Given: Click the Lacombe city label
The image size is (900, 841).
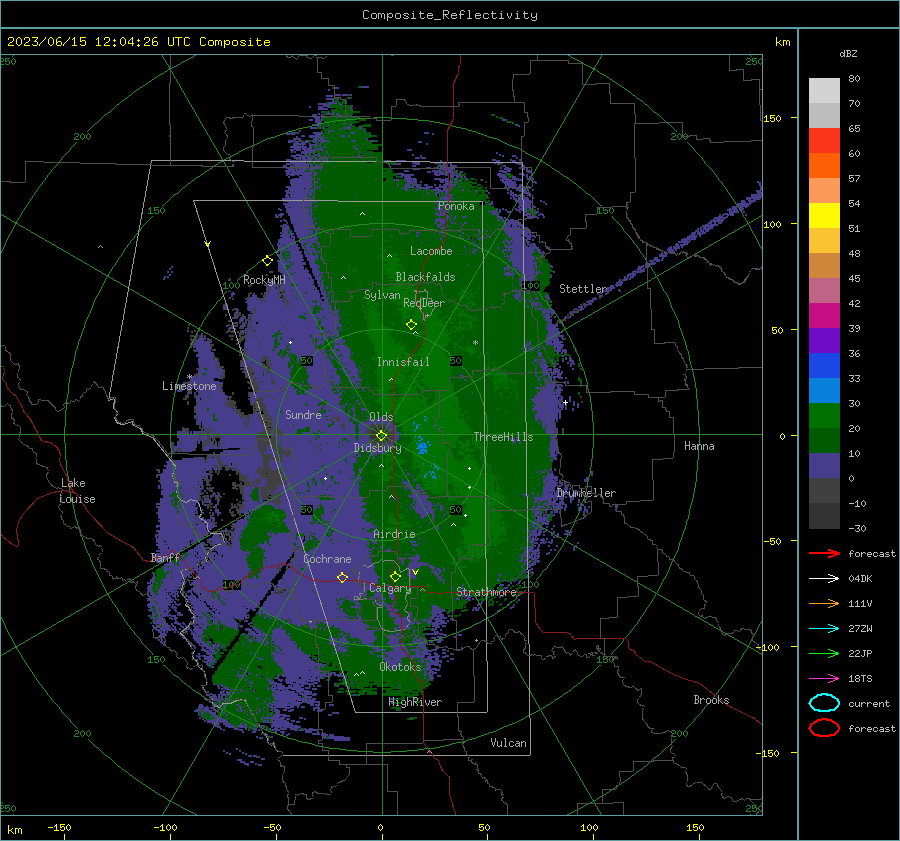Looking at the screenshot, I should pyautogui.click(x=431, y=251).
